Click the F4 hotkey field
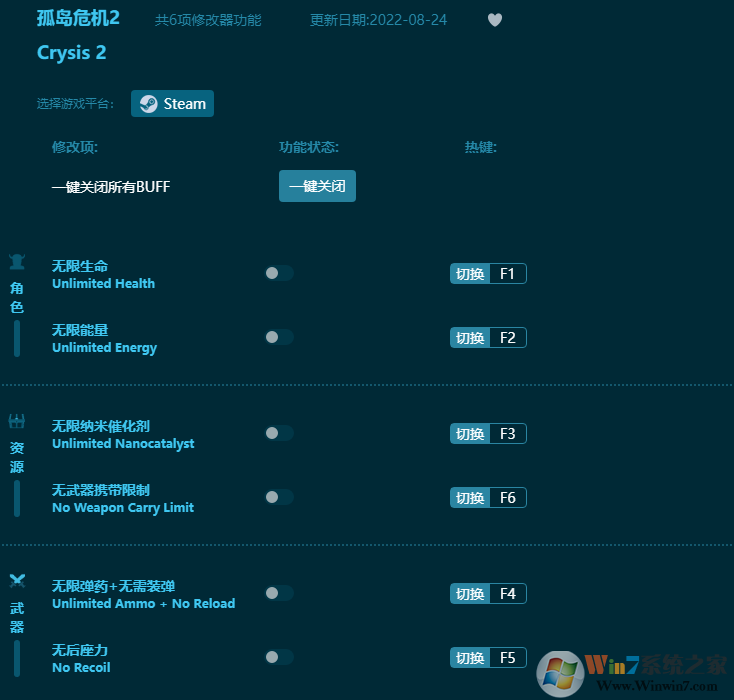This screenshot has height=700, width=734. tap(508, 594)
